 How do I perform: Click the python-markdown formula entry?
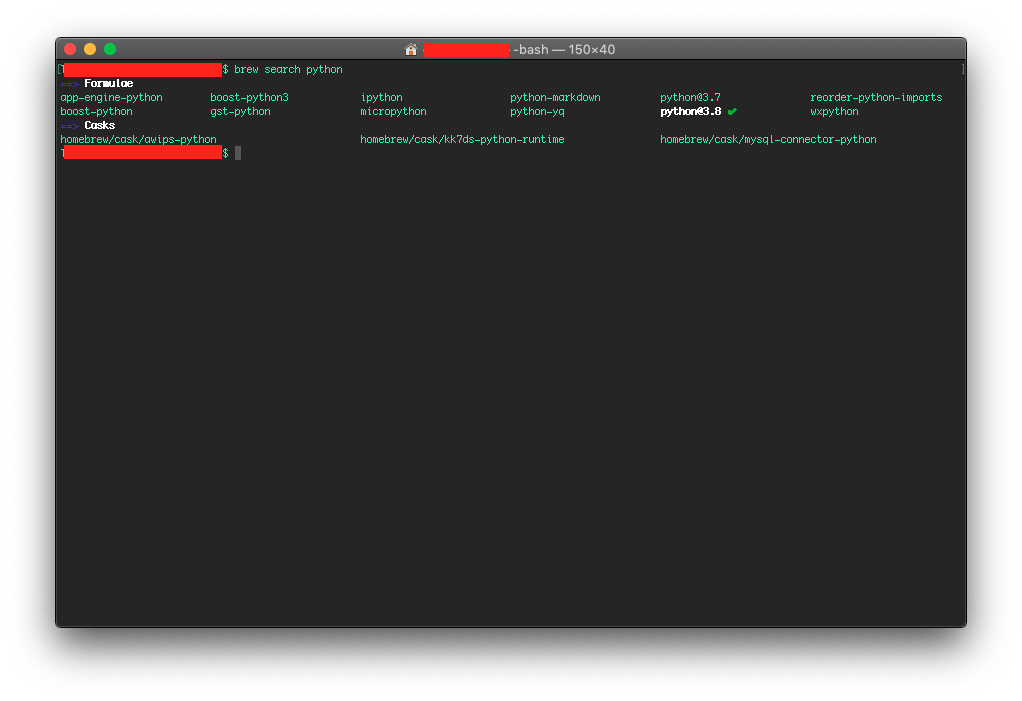coord(555,98)
